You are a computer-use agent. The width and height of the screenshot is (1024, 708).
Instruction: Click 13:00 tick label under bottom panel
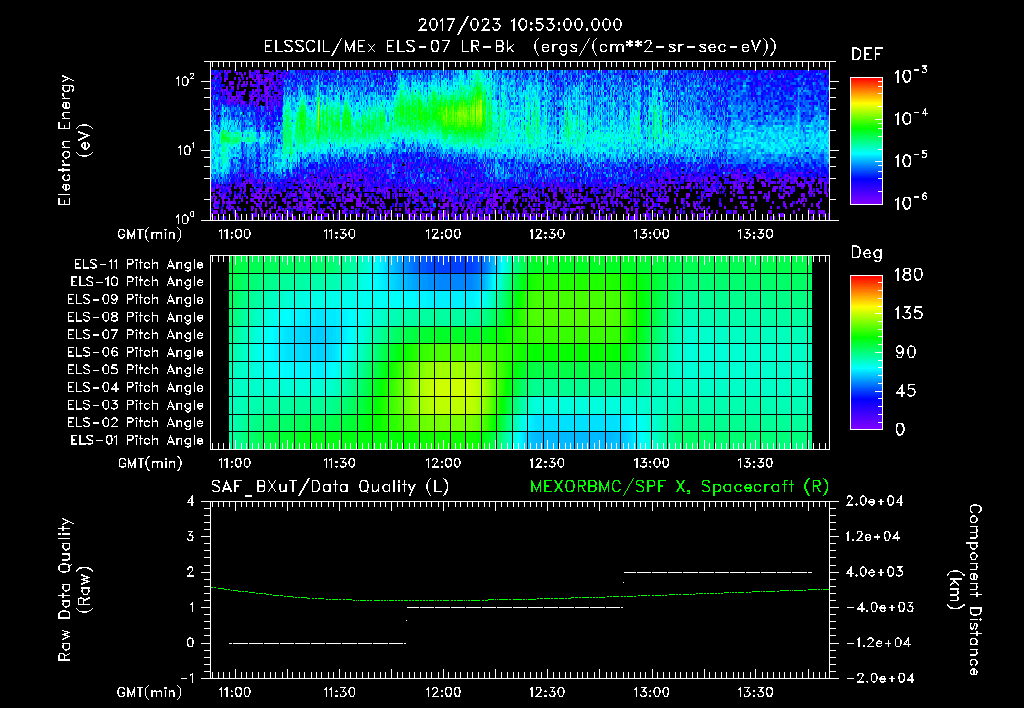point(651,692)
